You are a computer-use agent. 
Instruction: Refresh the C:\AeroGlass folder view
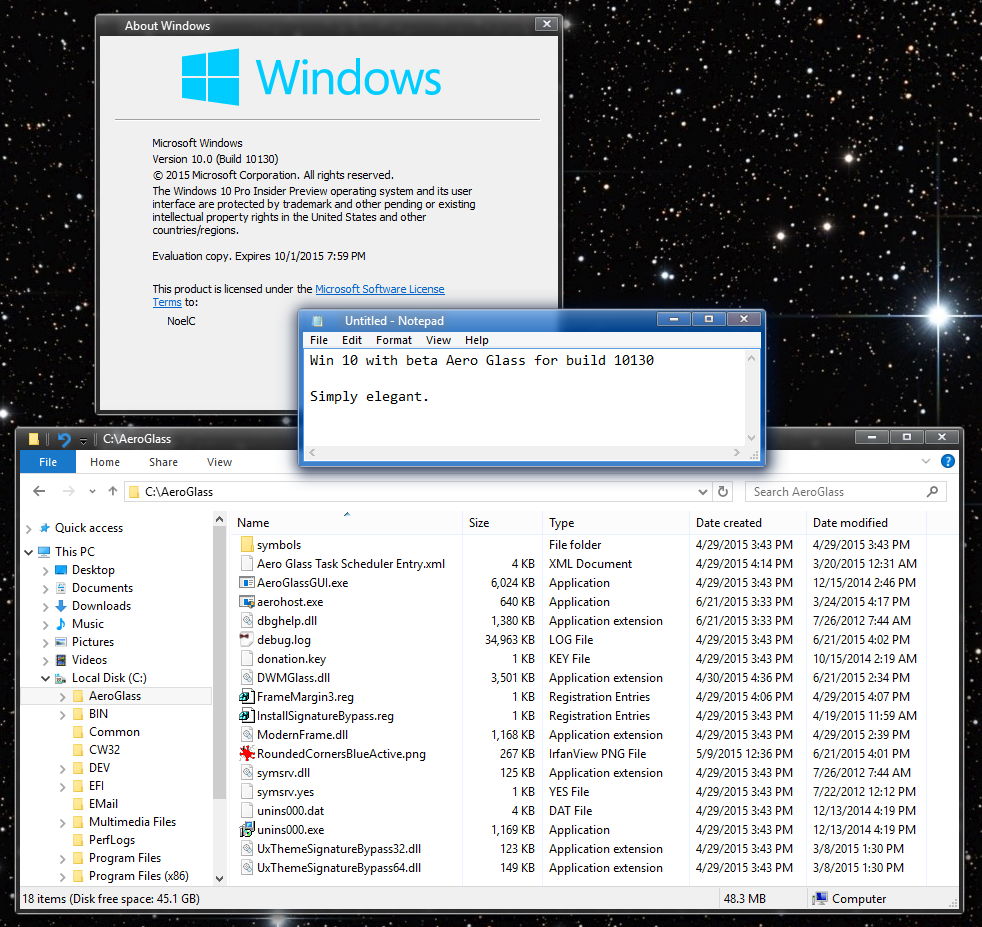tap(723, 492)
